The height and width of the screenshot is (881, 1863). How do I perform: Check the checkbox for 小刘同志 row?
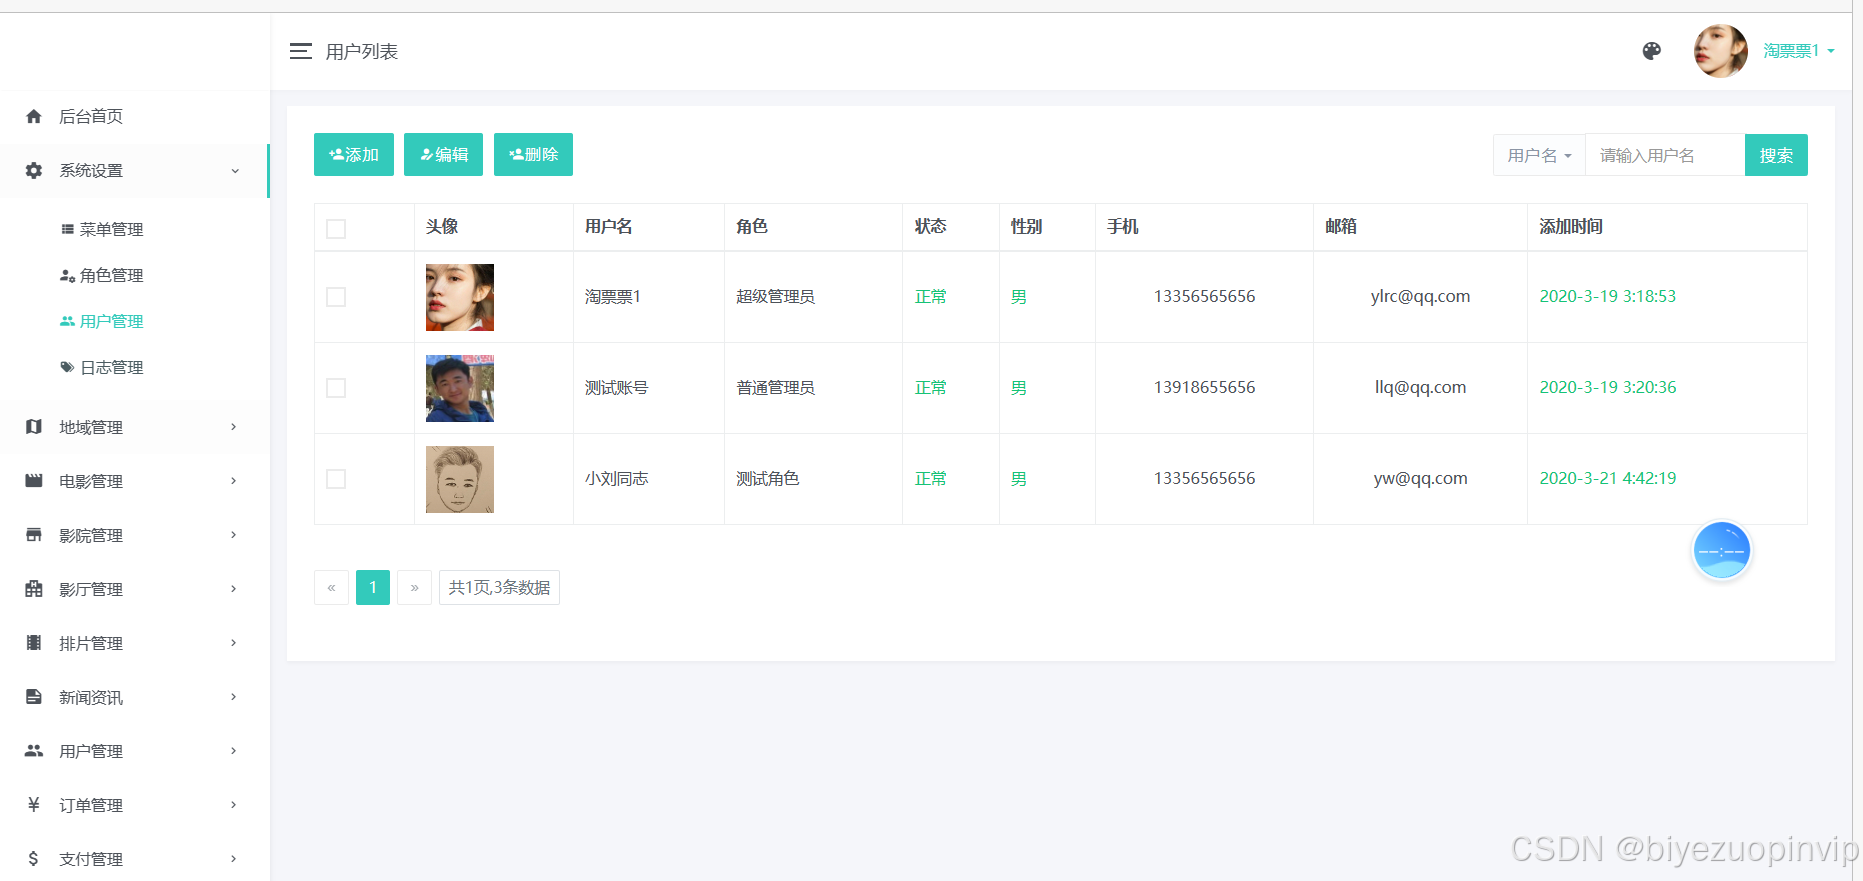click(336, 479)
